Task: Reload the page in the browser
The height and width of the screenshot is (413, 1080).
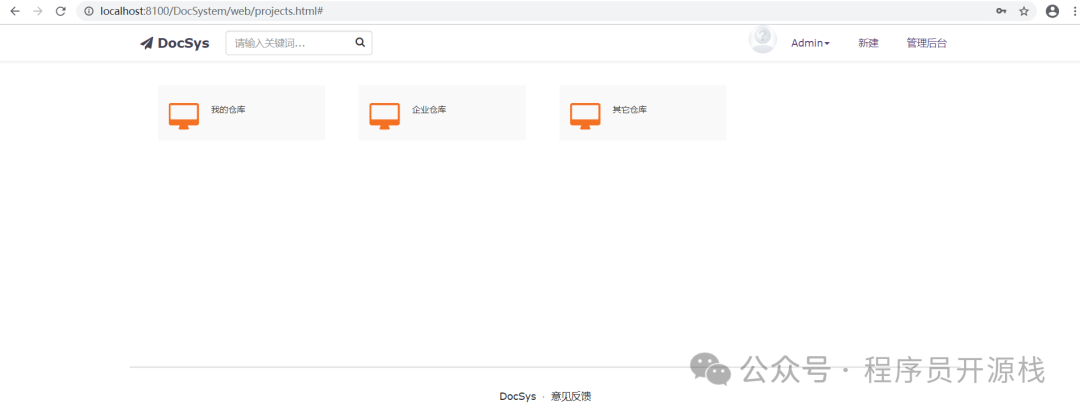Action: [x=61, y=11]
